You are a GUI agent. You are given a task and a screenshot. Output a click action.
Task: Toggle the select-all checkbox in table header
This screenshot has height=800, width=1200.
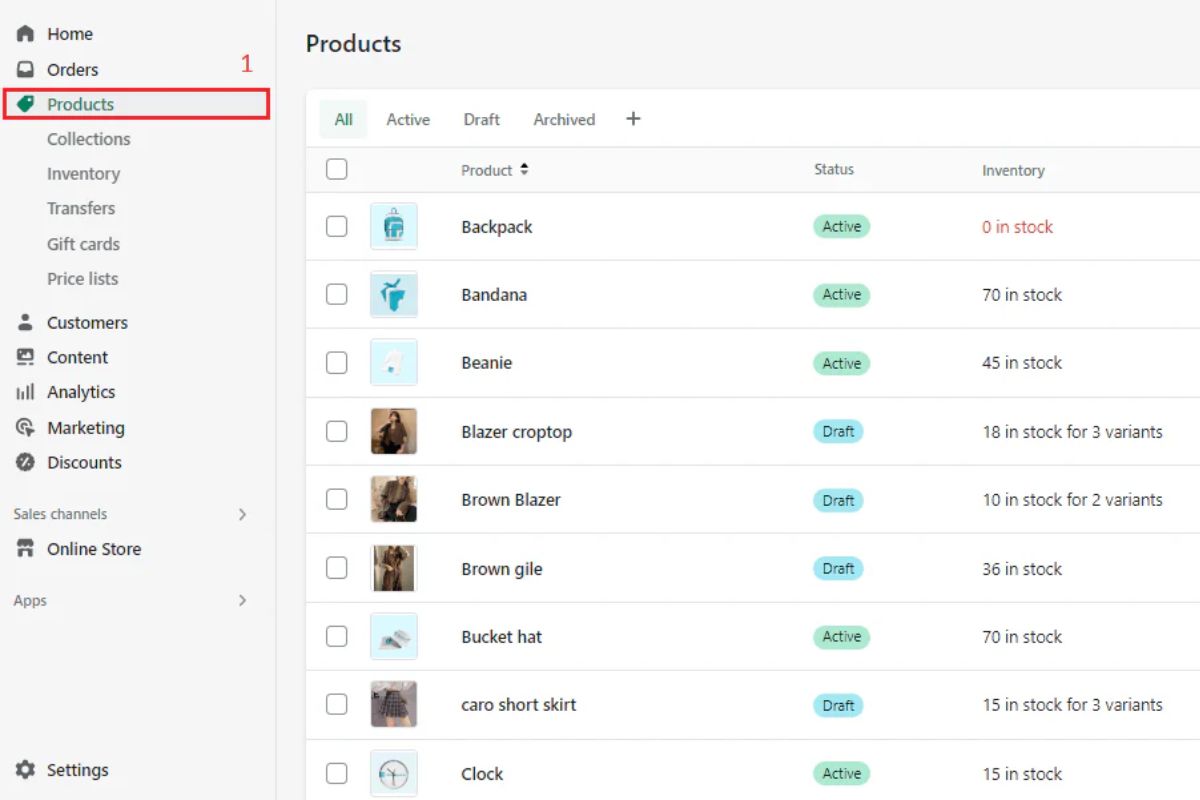(x=337, y=170)
